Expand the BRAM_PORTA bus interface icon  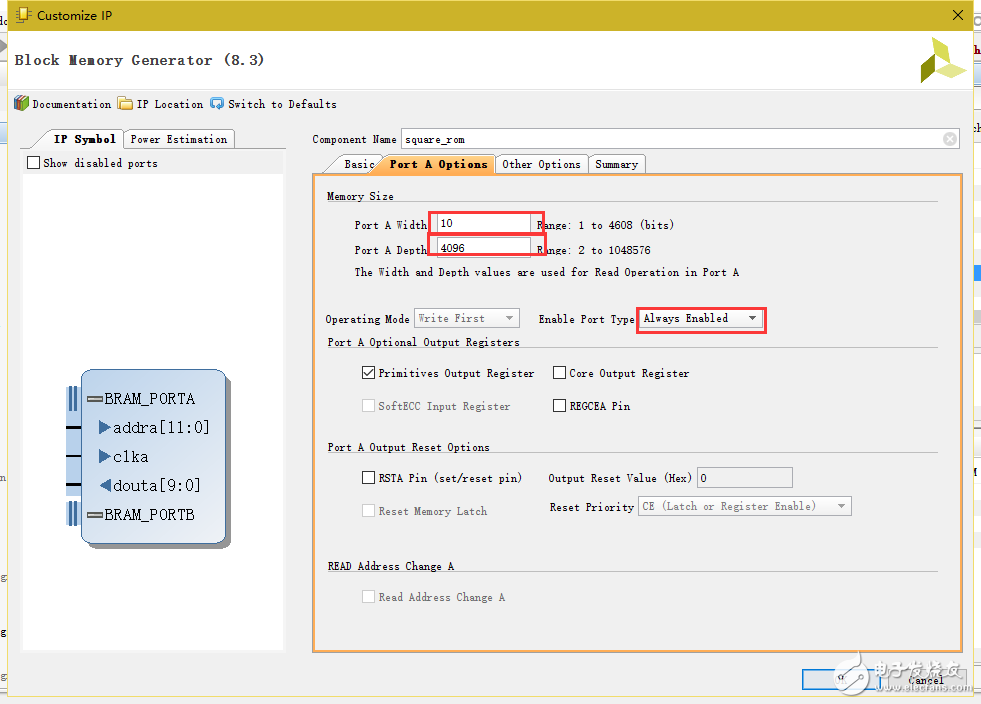click(x=95, y=399)
